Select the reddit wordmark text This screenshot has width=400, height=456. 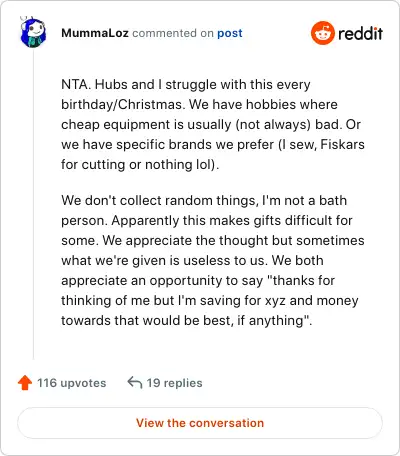pyautogui.click(x=360, y=33)
